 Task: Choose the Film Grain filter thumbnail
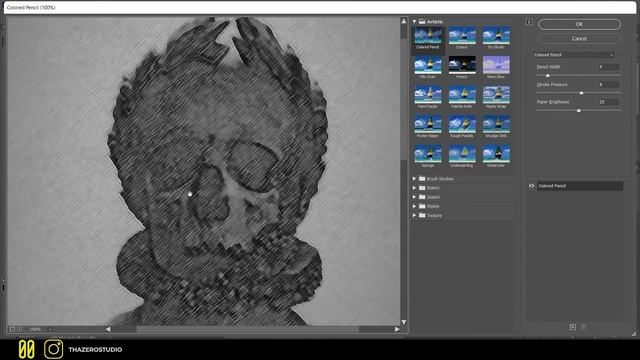point(427,65)
